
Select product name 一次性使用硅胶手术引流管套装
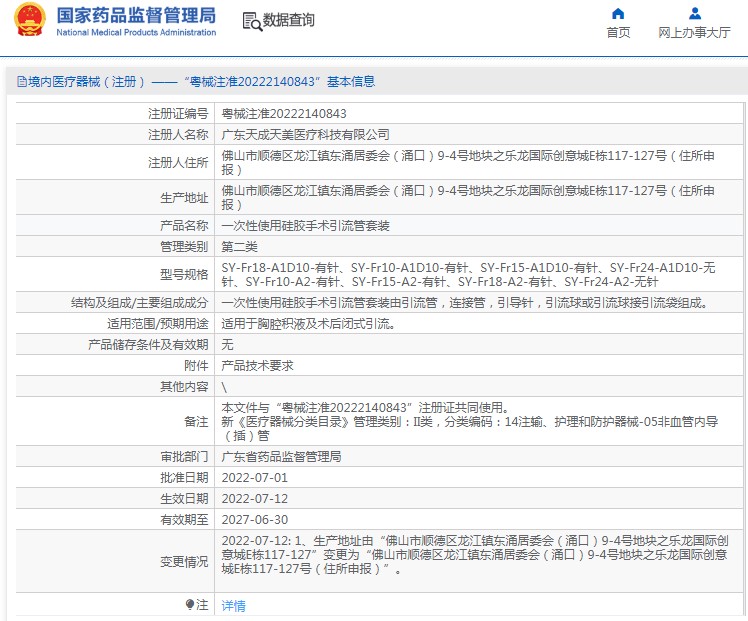click(x=305, y=226)
